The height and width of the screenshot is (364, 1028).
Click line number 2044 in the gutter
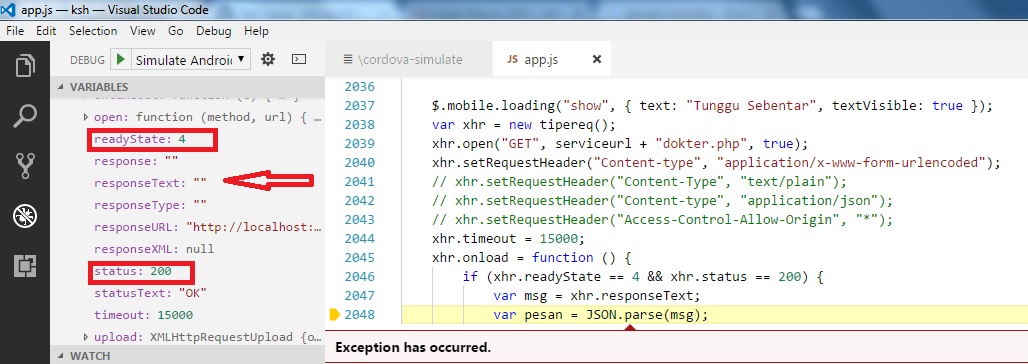click(x=359, y=239)
